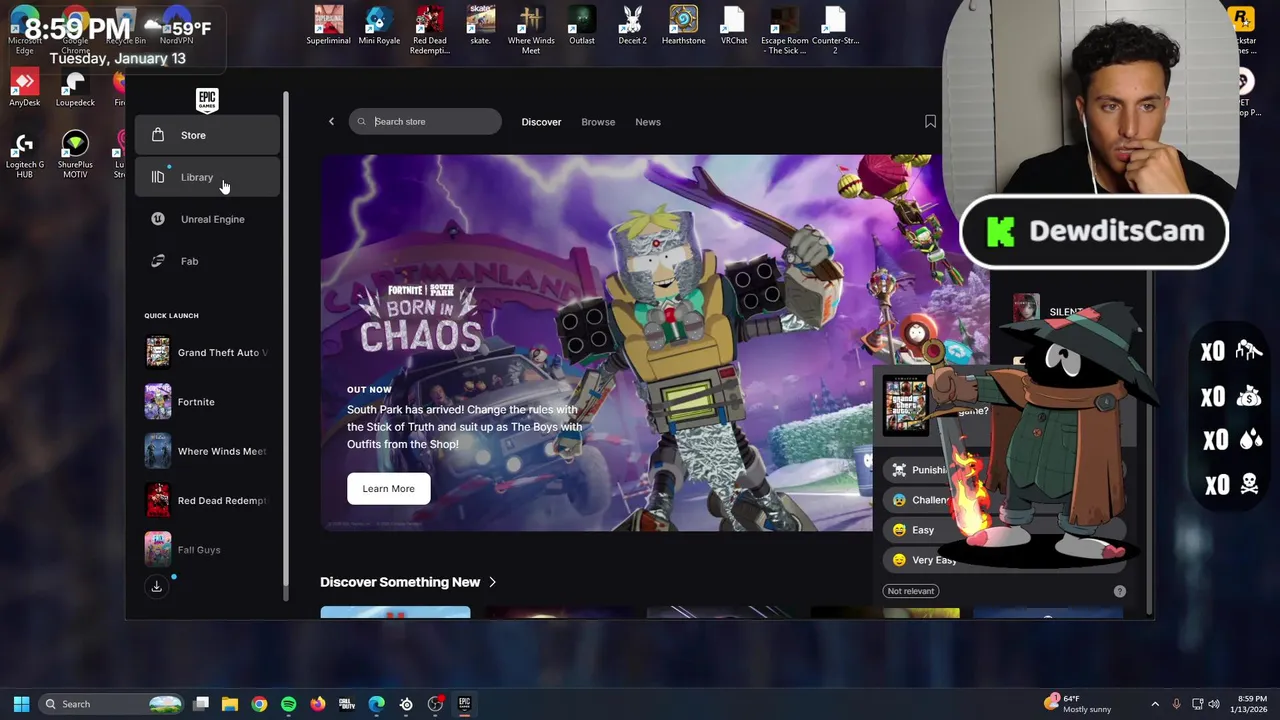
Task: Launch Grand Theft Auto V from Quick Launch
Action: pyautogui.click(x=207, y=352)
